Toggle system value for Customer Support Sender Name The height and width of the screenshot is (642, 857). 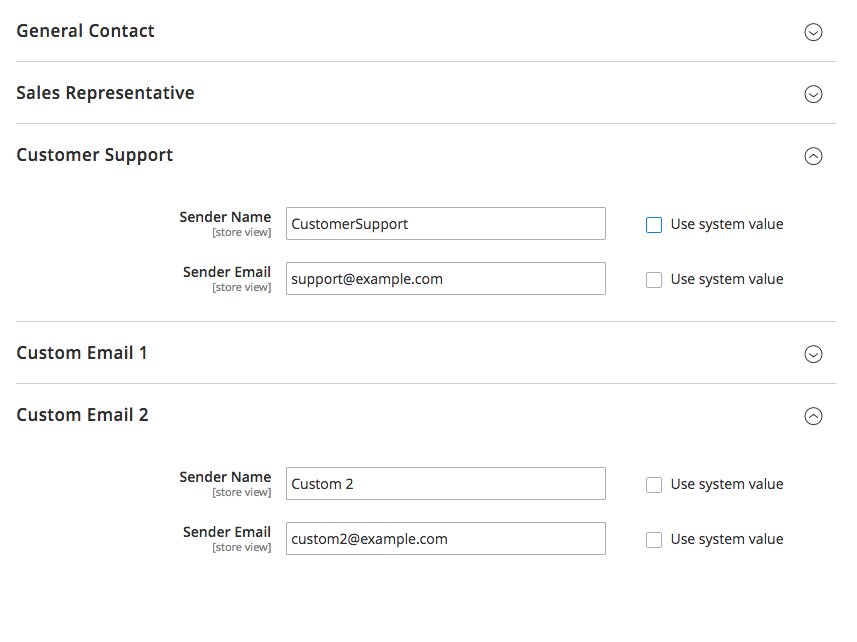coord(654,225)
